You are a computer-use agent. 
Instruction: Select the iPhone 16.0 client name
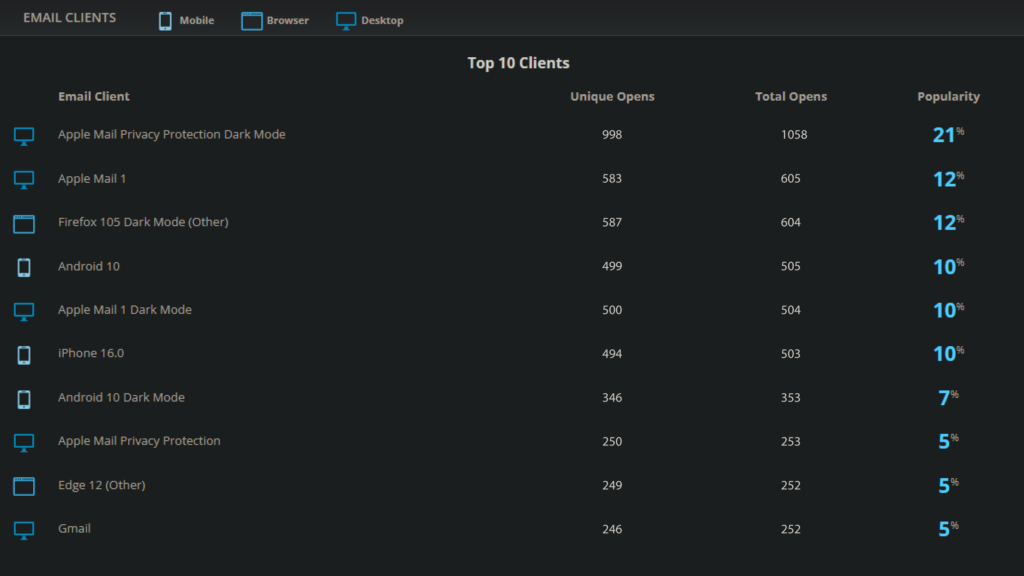(x=91, y=353)
